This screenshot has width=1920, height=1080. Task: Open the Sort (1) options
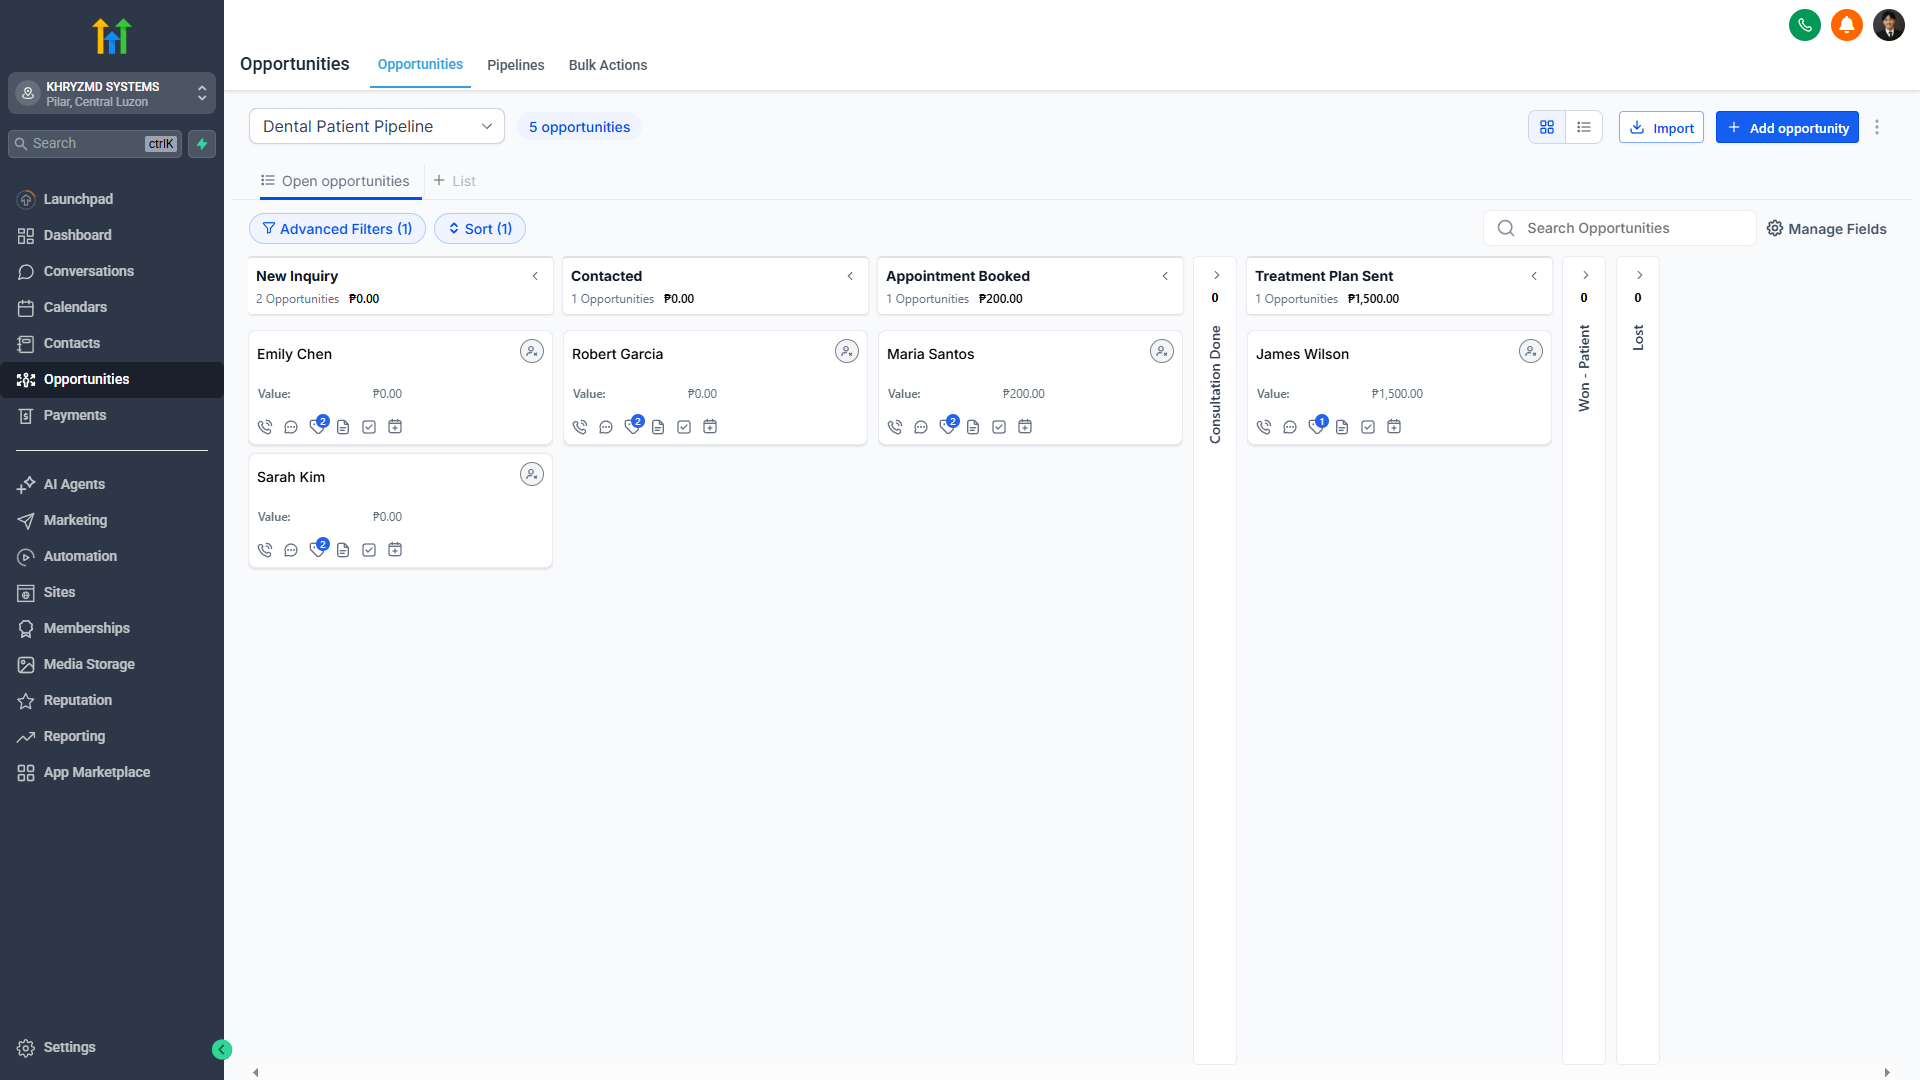click(480, 229)
